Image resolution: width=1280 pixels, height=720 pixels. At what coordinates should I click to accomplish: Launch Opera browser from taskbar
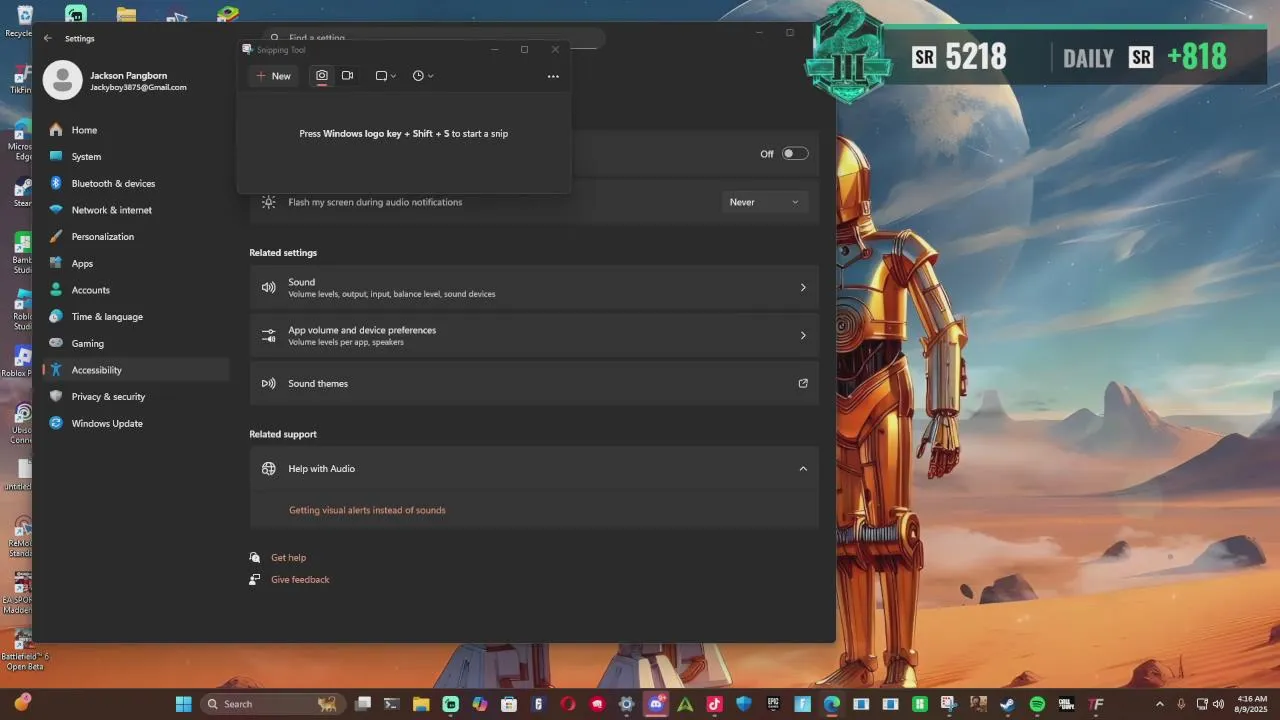point(568,704)
